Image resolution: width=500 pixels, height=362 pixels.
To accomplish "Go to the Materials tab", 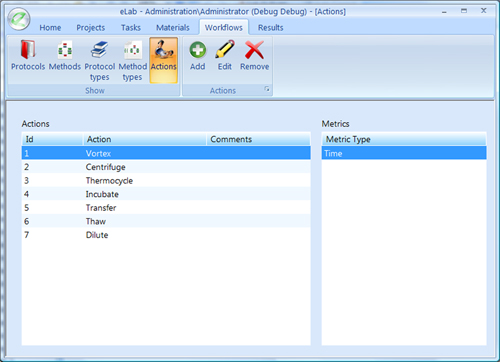I will 173,27.
